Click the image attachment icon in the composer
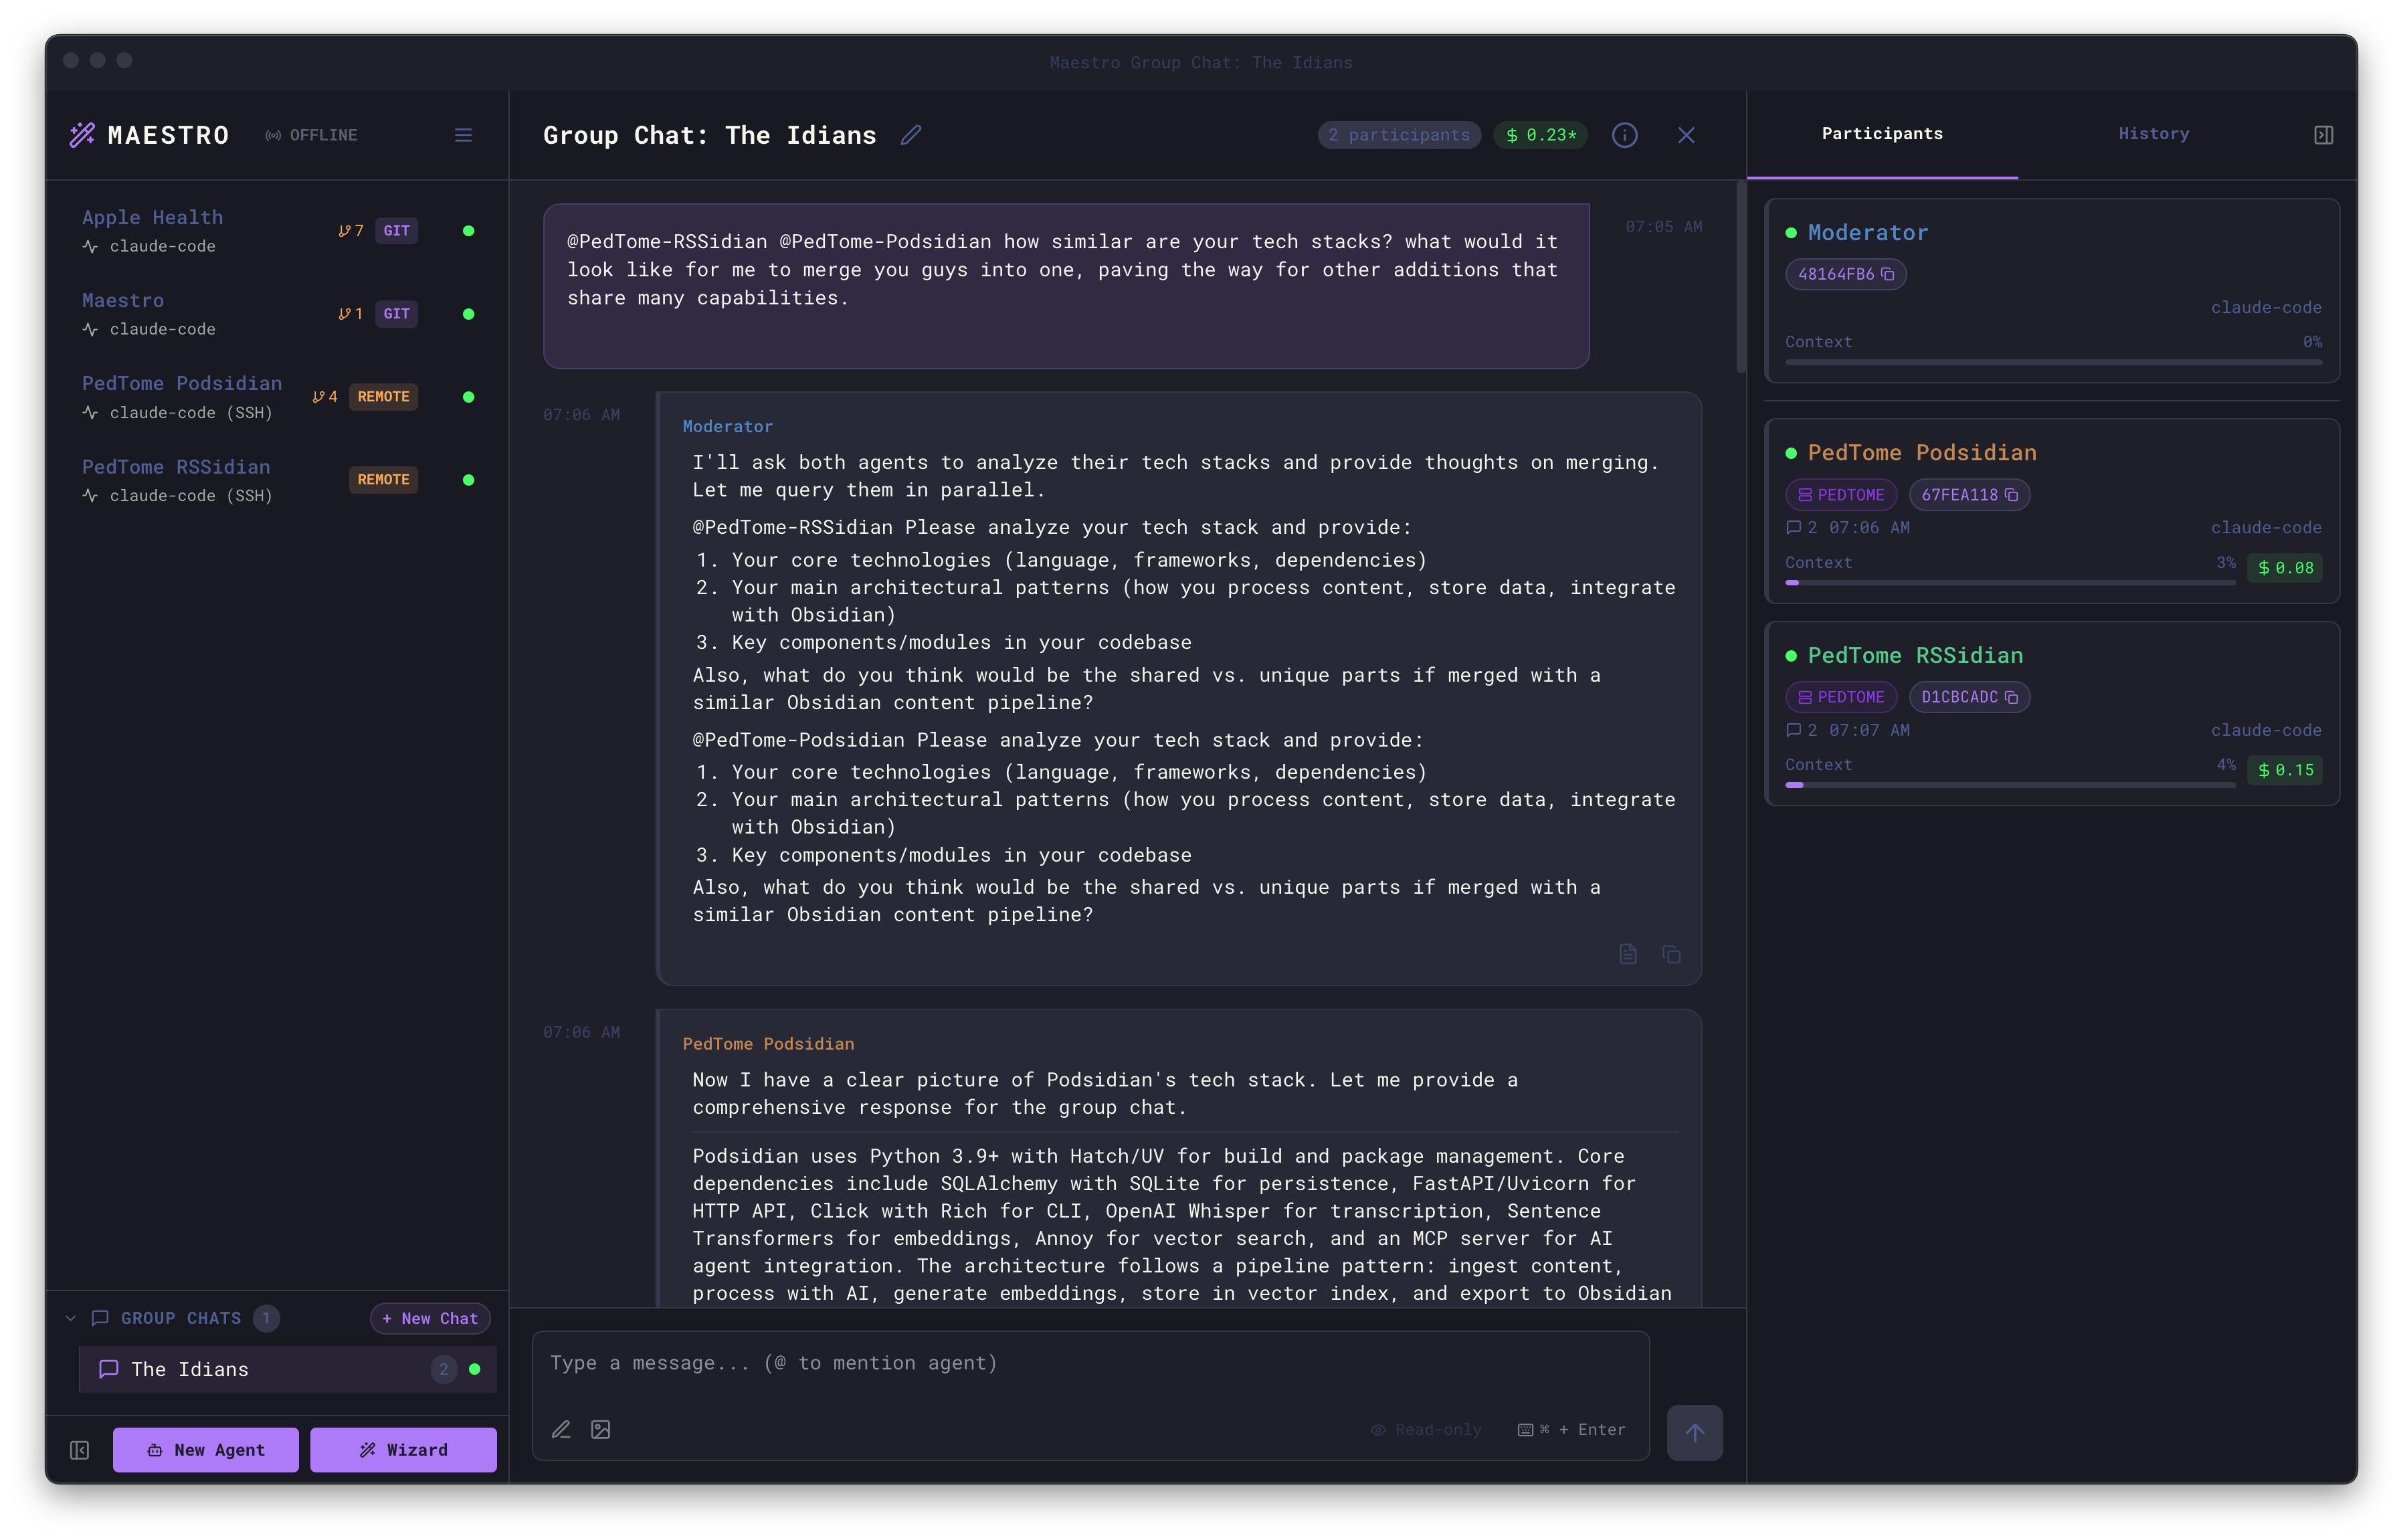The height and width of the screenshot is (1540, 2403). [601, 1429]
